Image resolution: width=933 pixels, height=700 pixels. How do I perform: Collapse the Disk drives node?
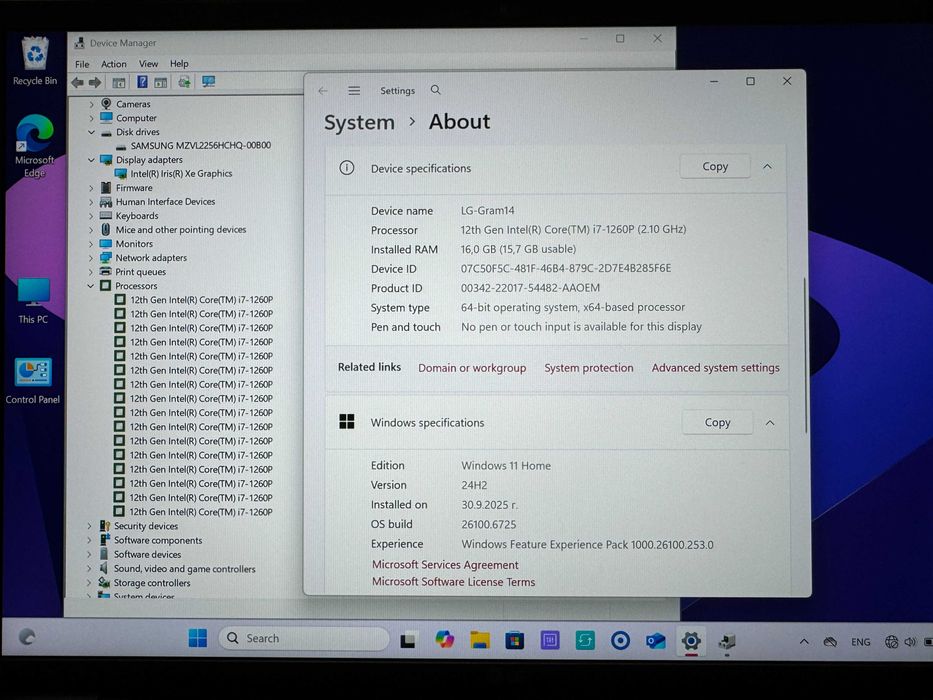91,132
